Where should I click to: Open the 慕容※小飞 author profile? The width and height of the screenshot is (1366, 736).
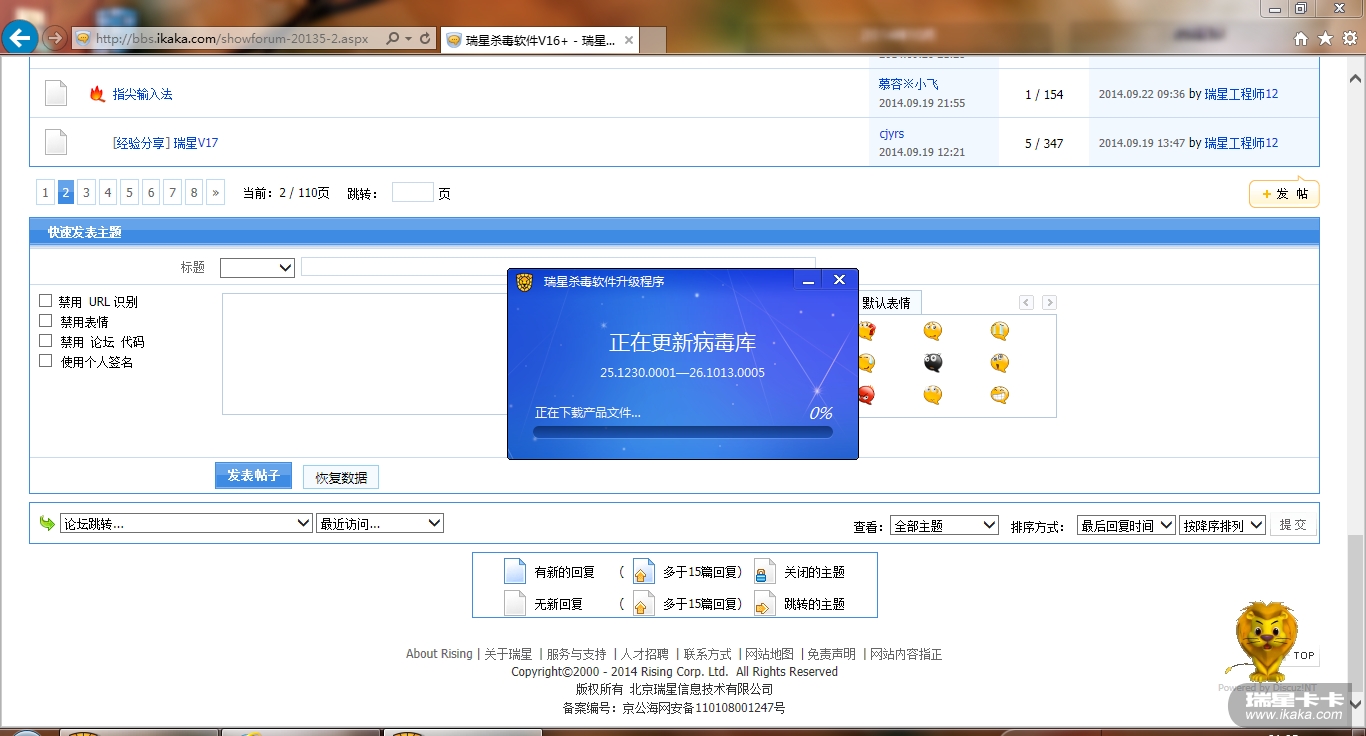pyautogui.click(x=909, y=84)
